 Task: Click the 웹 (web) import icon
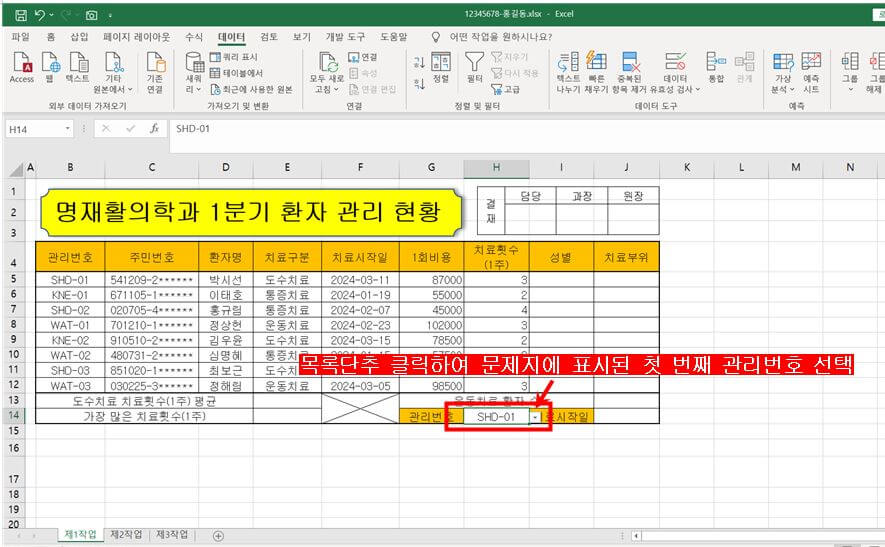(50, 67)
